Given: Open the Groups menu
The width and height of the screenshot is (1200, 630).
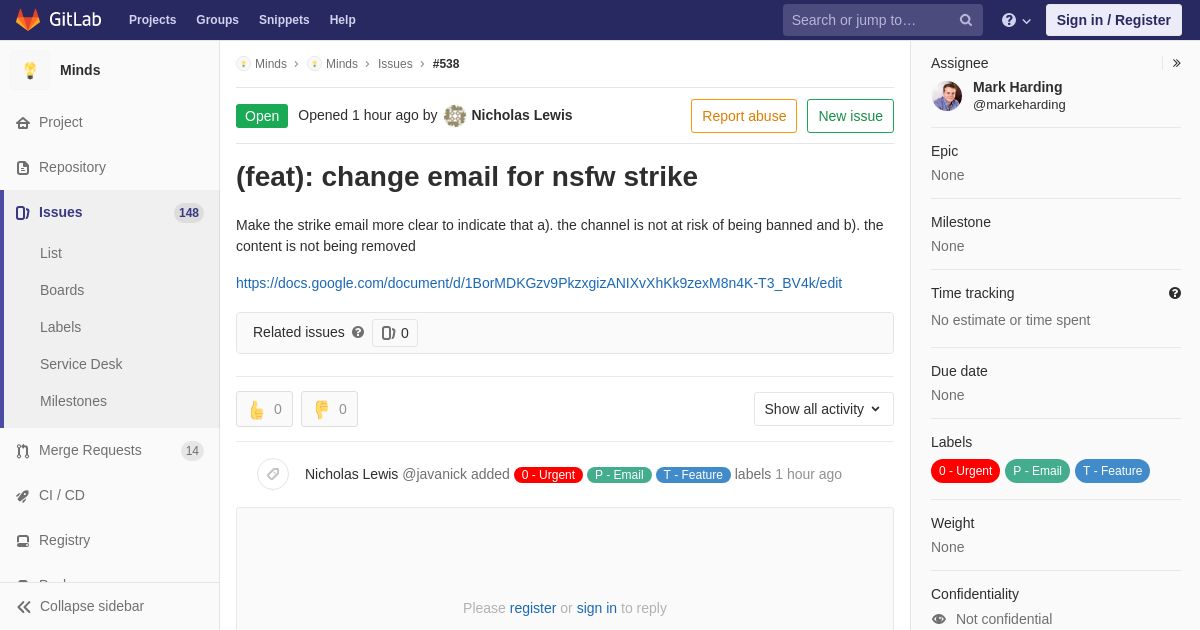Looking at the screenshot, I should point(217,20).
